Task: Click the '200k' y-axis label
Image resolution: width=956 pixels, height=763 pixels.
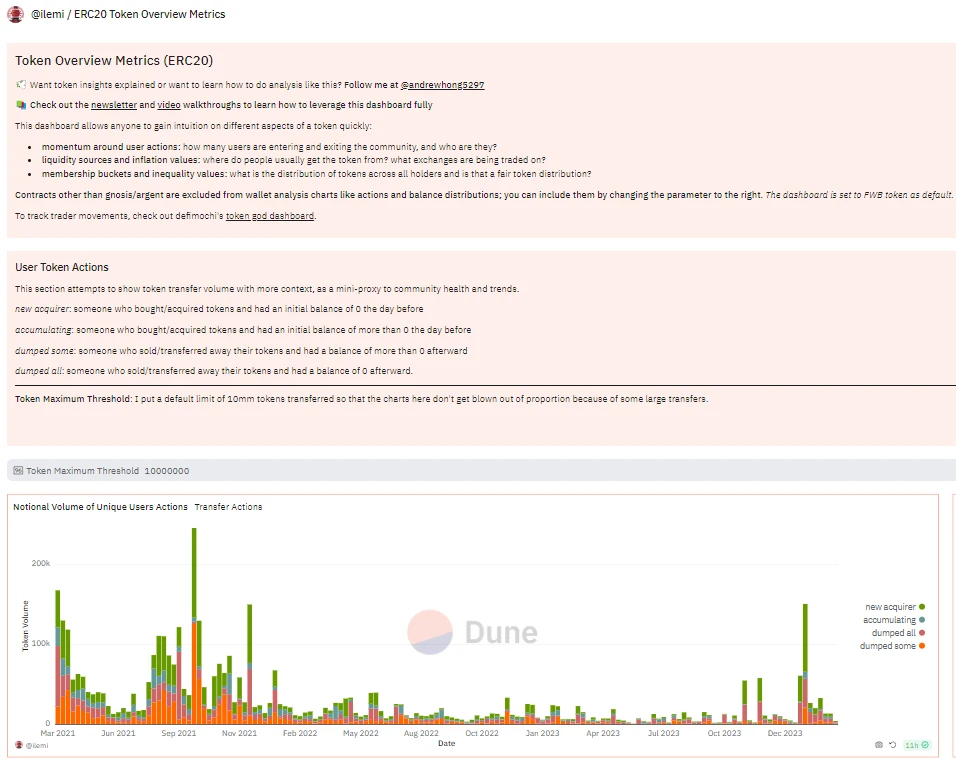Action: (x=41, y=564)
